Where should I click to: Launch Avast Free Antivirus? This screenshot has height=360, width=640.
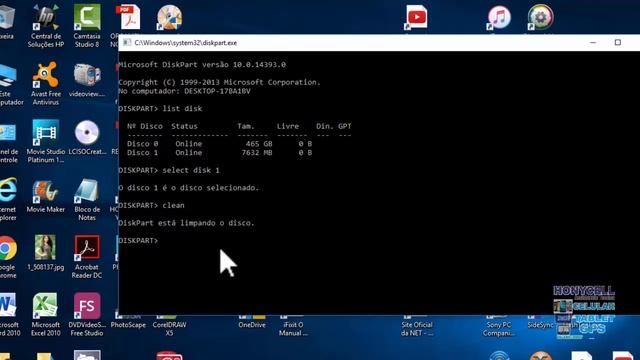point(46,84)
